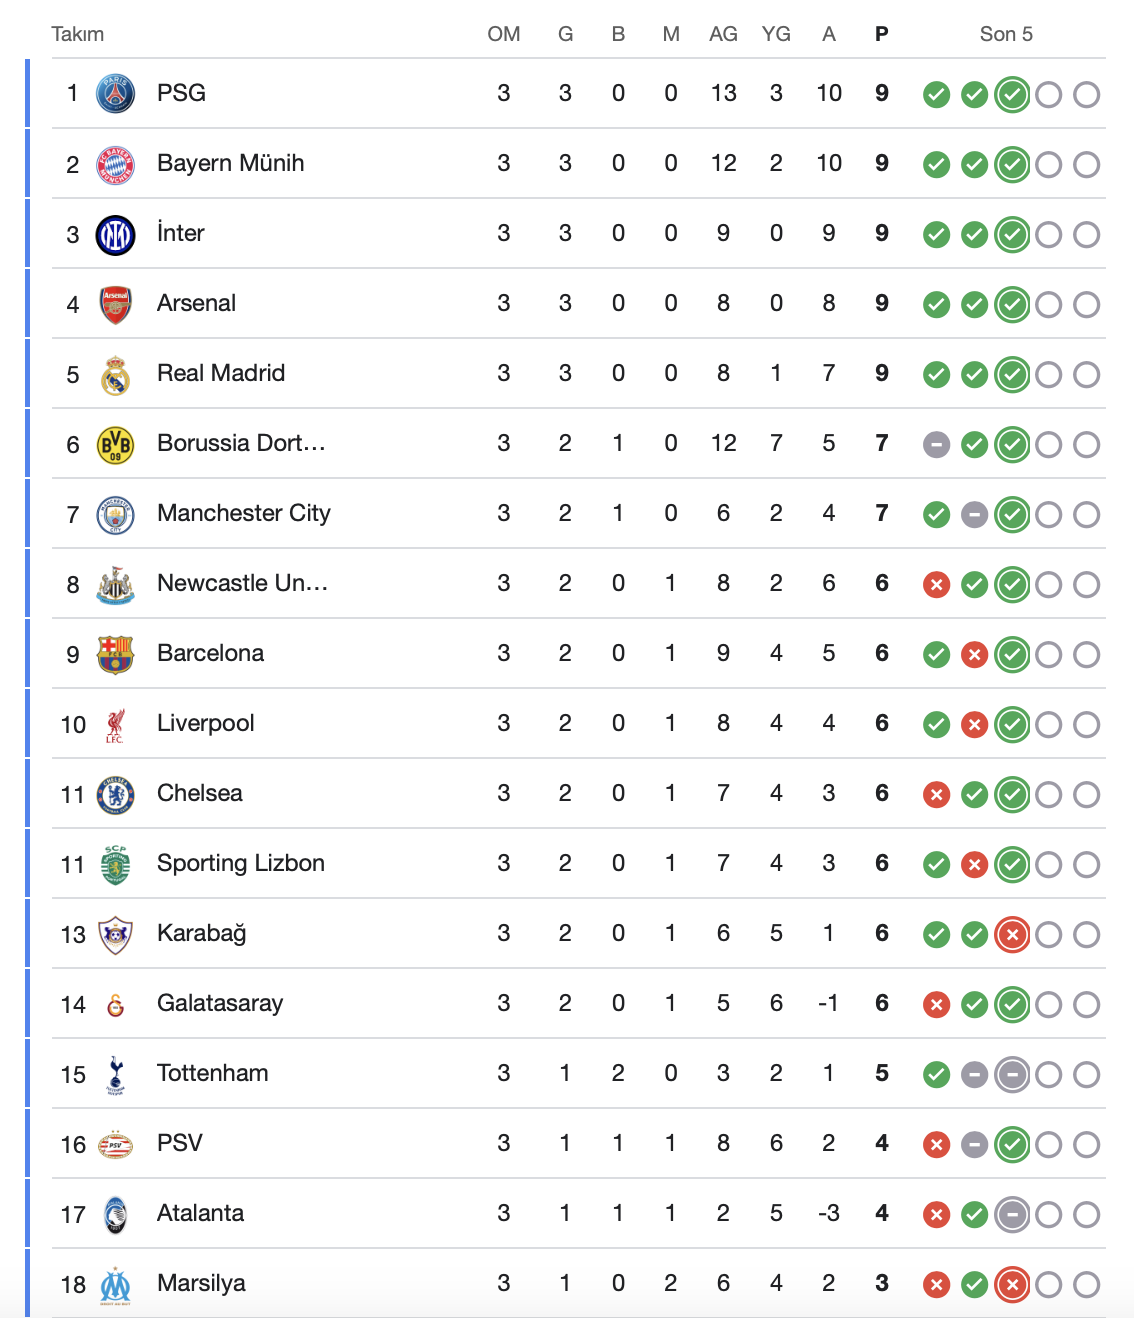
Task: Select the Son 5 column header
Action: tap(1006, 34)
